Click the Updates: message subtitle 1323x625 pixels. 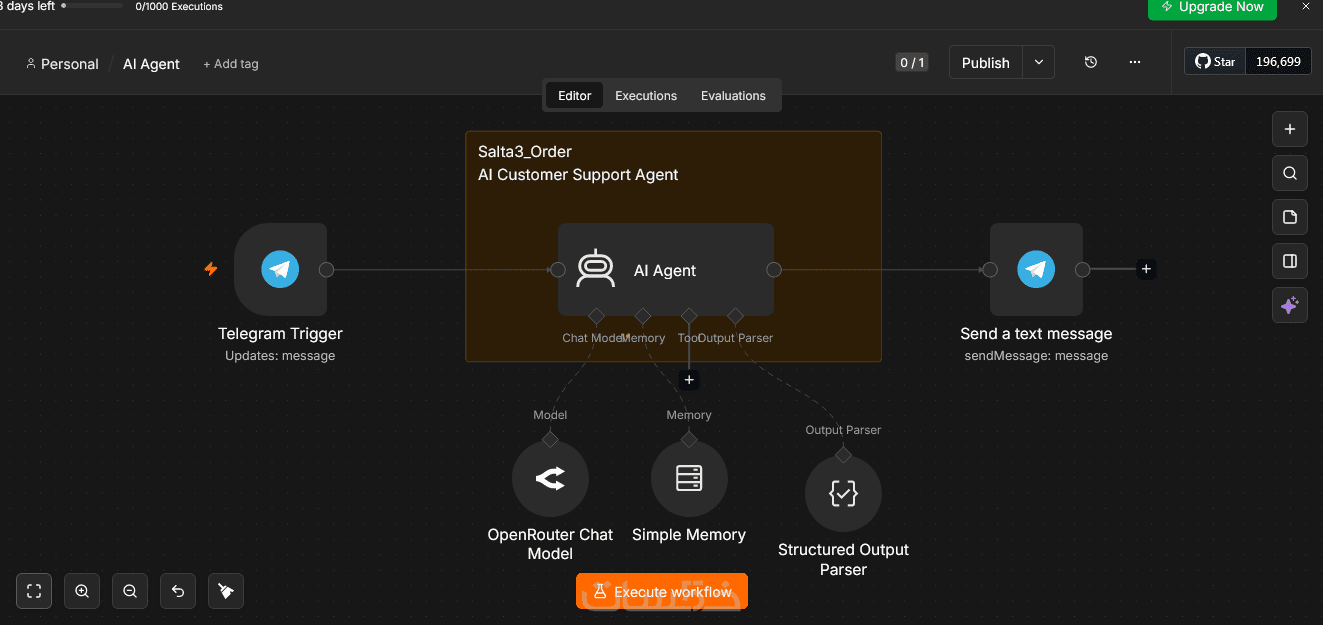coord(280,356)
